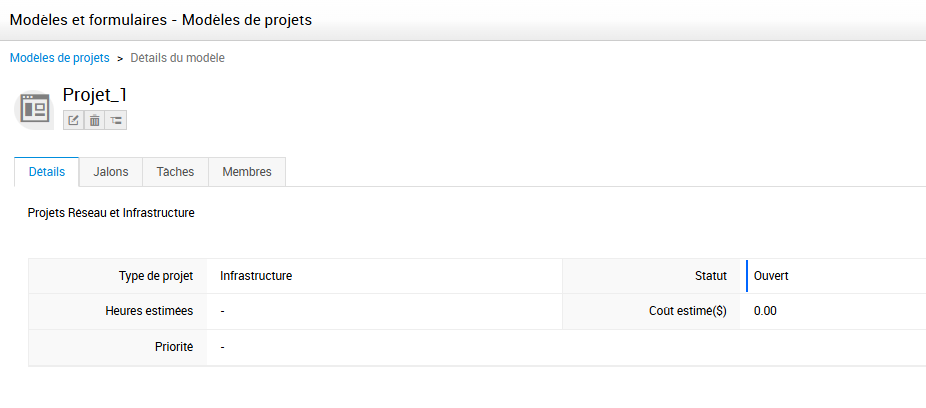This screenshot has height=408, width=926.
Task: Click the Ouvert status value
Action: coord(771,276)
